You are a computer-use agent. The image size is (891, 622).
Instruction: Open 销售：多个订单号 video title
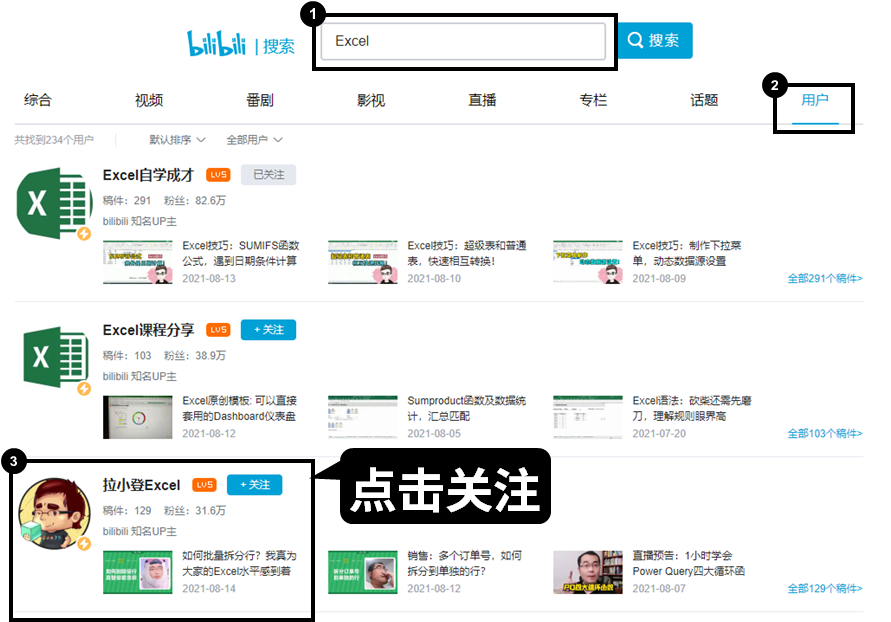pyautogui.click(x=464, y=563)
